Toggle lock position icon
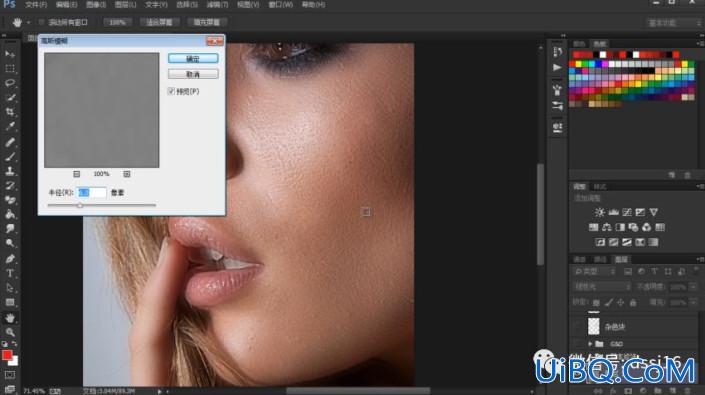The width and height of the screenshot is (705, 395). pyautogui.click(x=620, y=302)
